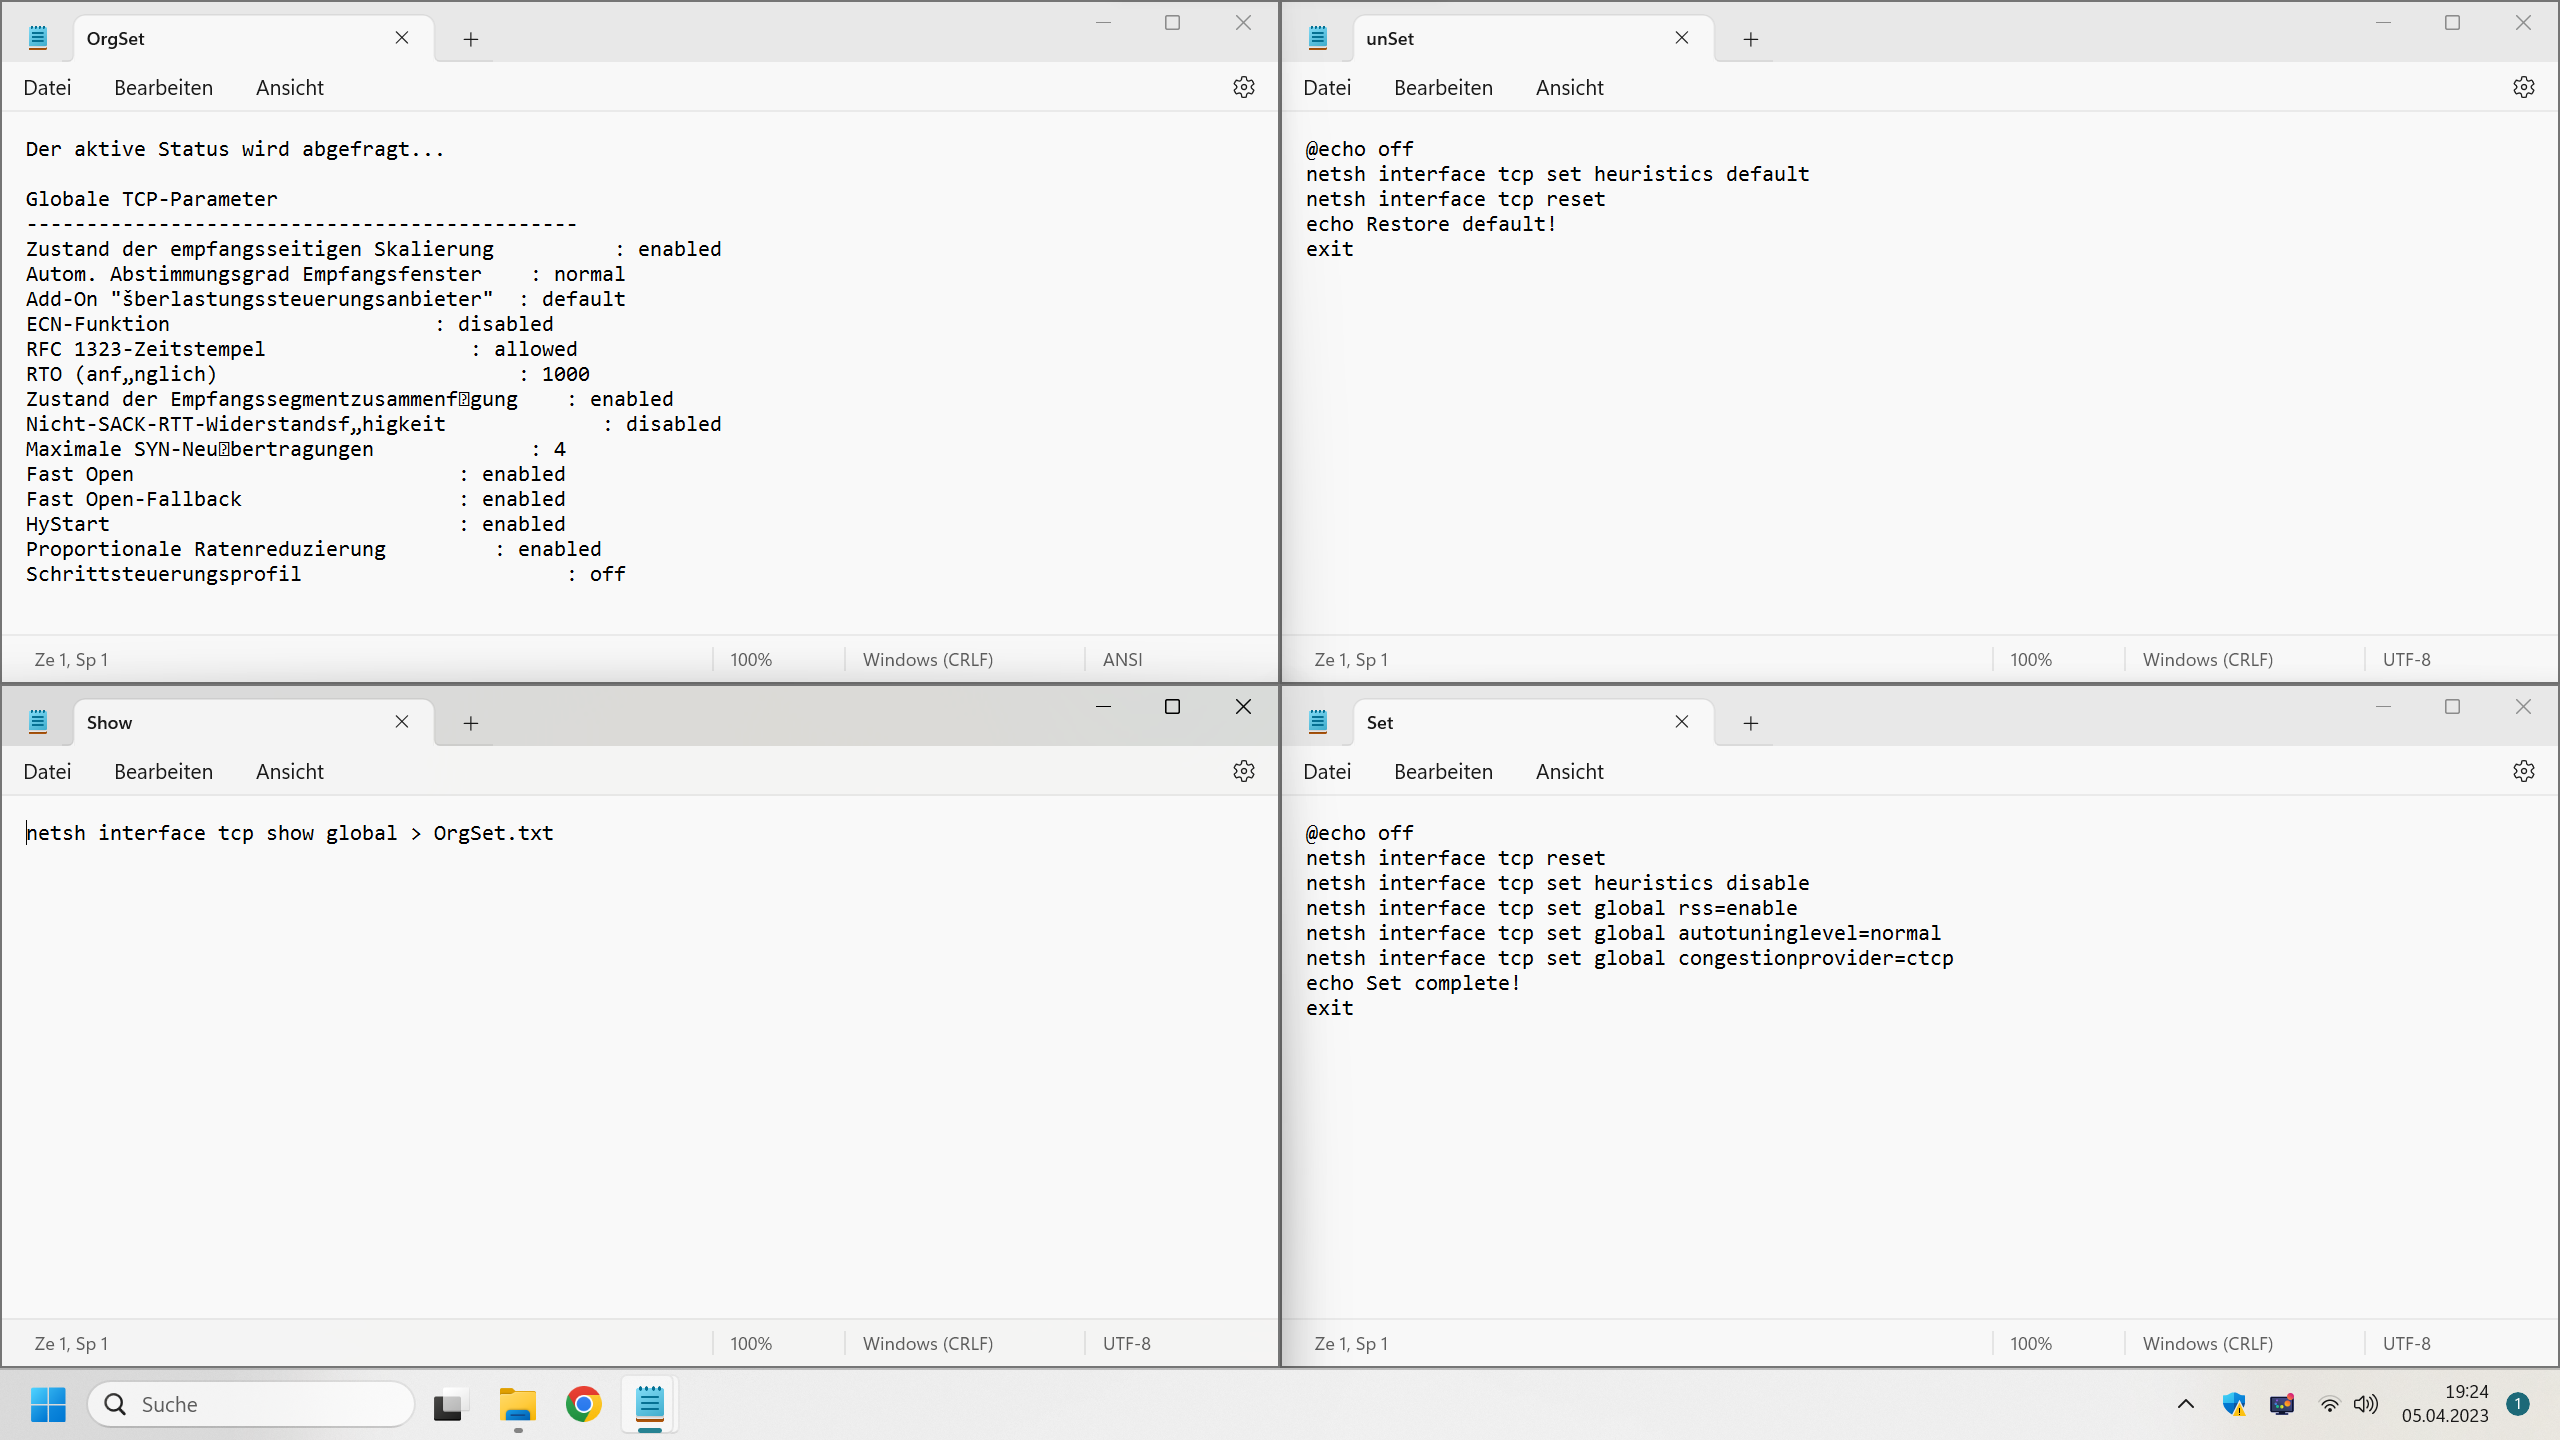Click Windows Start button

tap(48, 1404)
